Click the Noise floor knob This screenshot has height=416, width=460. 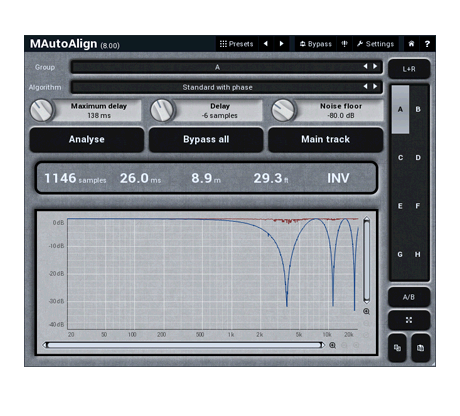pyautogui.click(x=283, y=110)
